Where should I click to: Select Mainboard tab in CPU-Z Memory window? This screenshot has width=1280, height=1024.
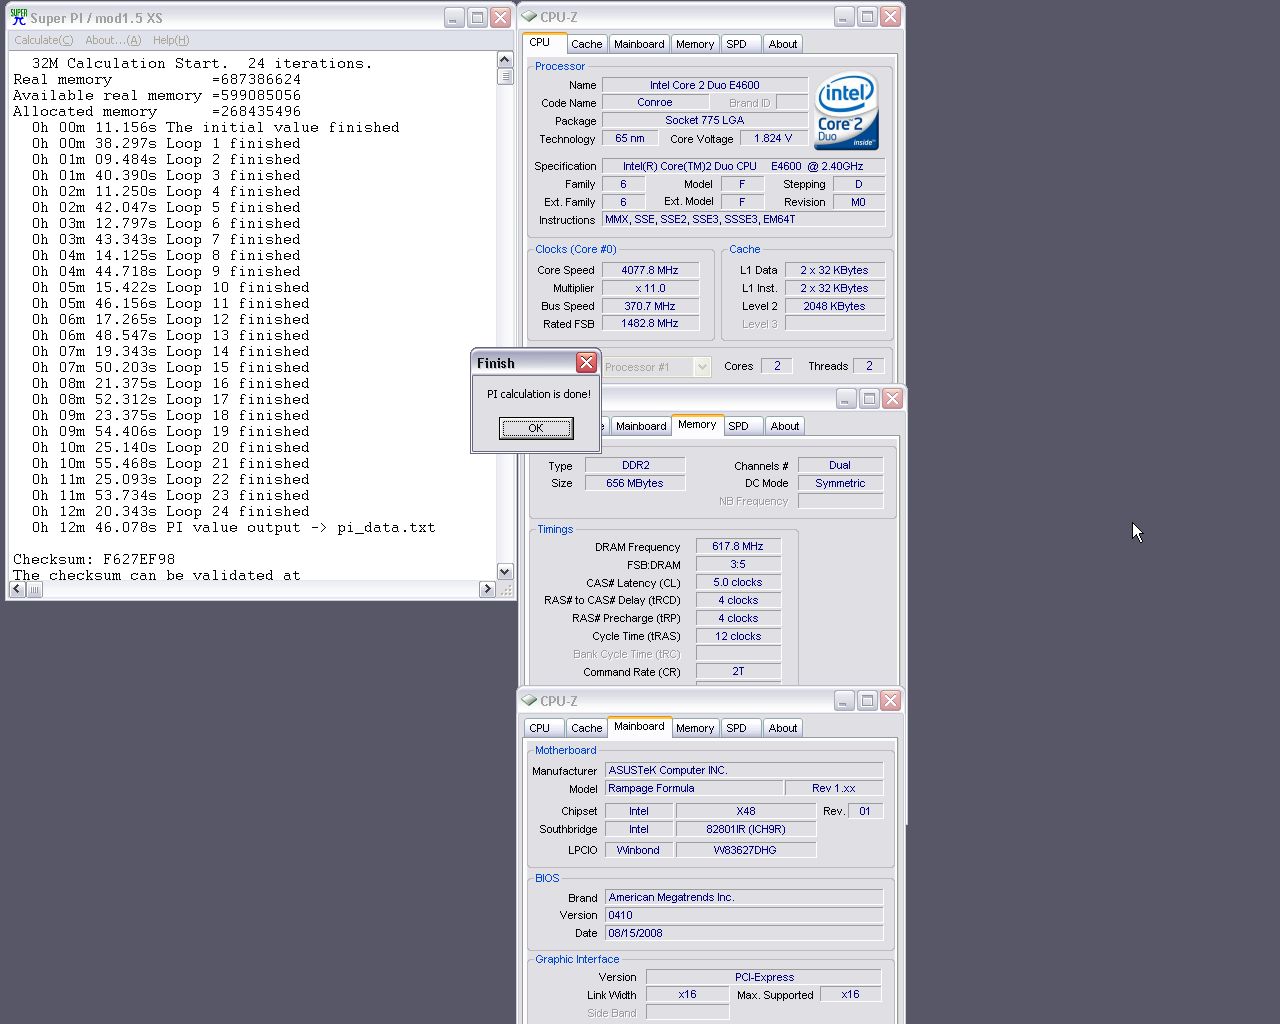[641, 426]
